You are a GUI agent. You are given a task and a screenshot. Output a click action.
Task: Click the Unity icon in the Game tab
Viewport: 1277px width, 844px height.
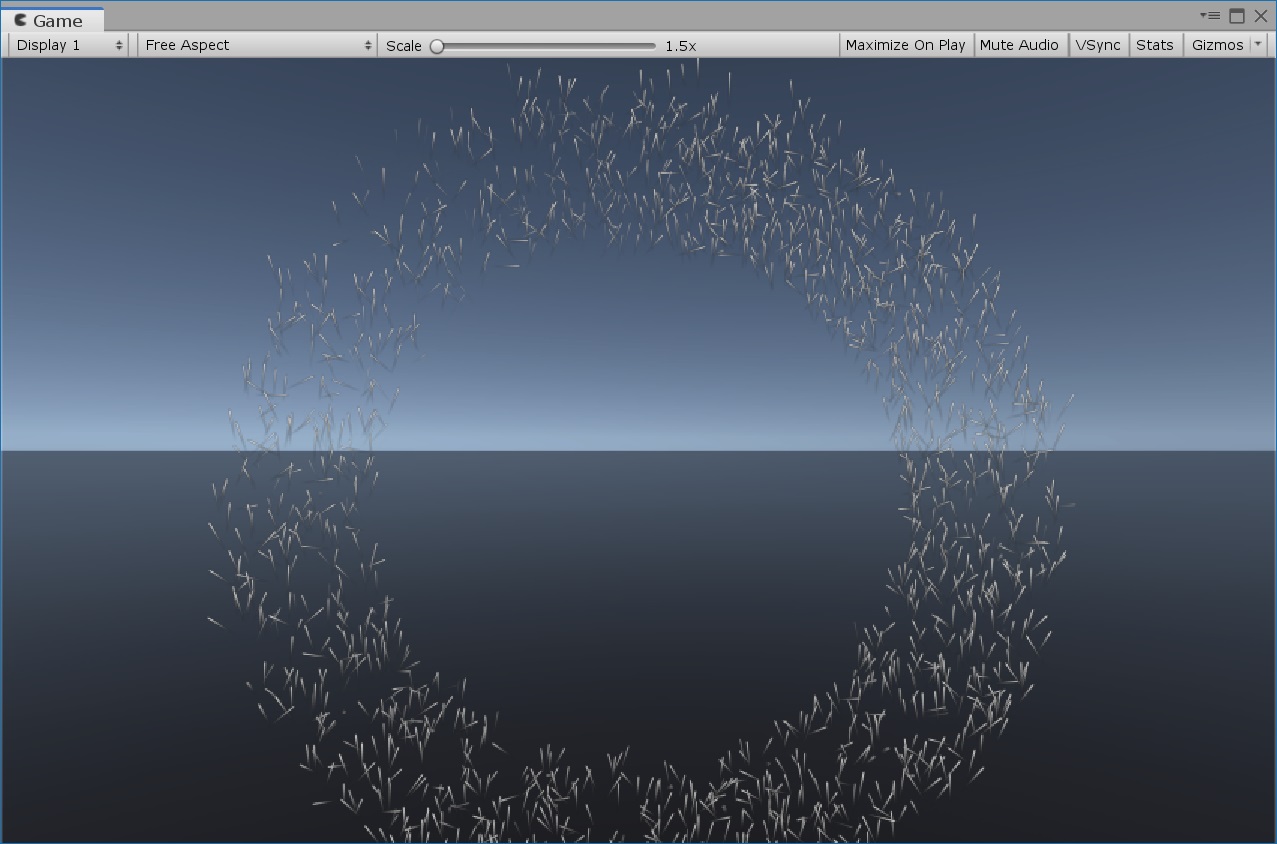[x=20, y=20]
